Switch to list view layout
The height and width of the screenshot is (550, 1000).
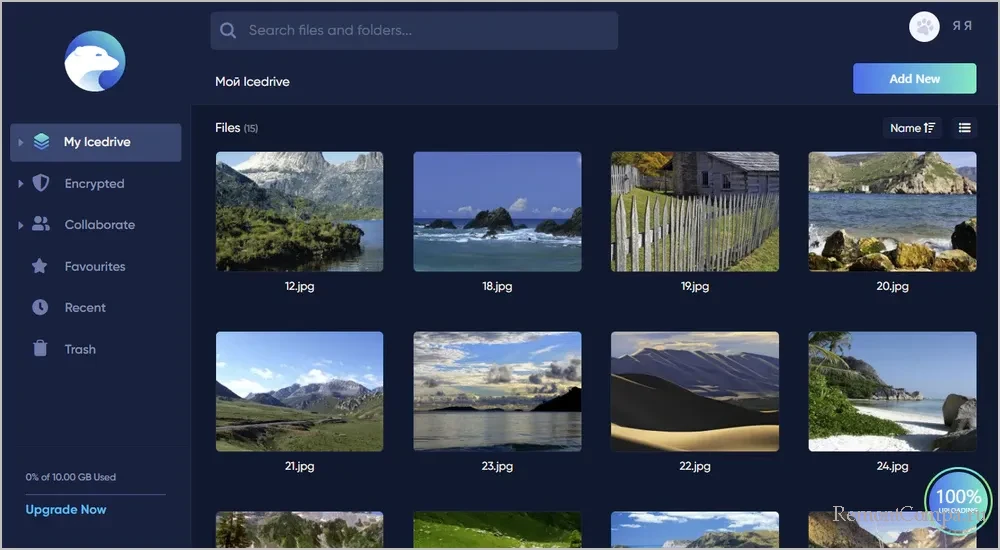click(964, 128)
